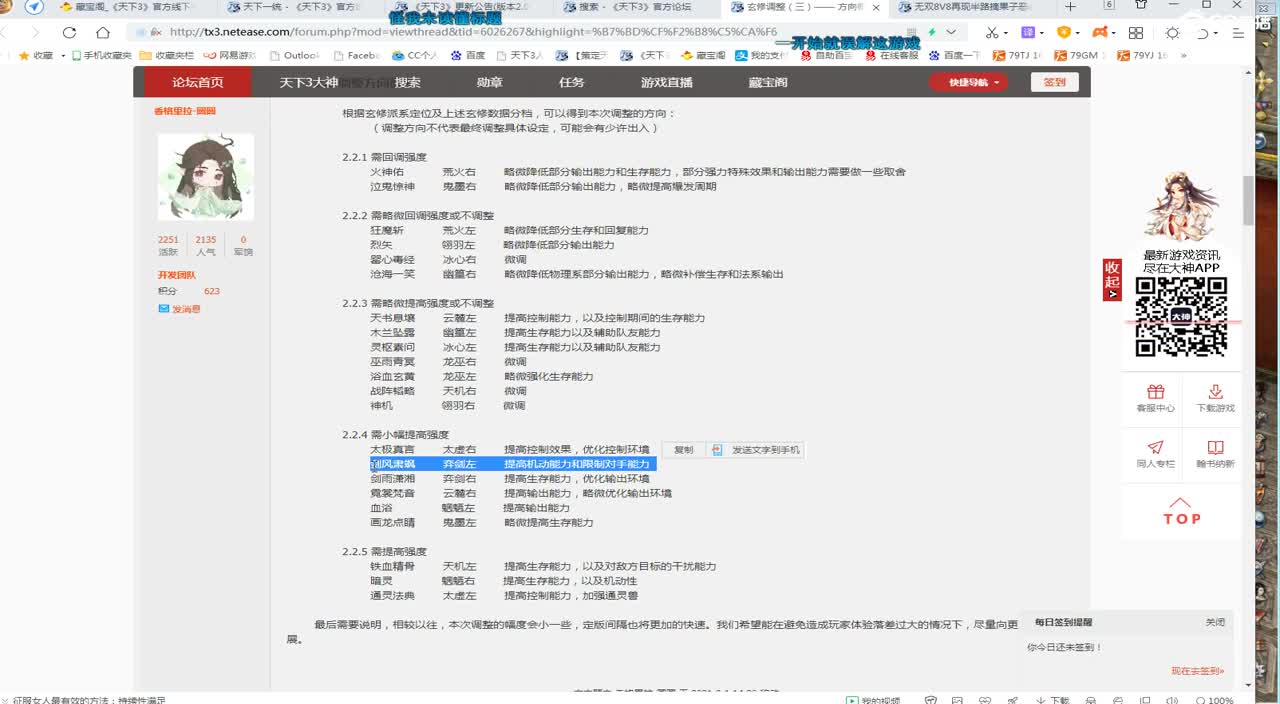
Task: Open the address bar history dropdown arrow
Action: tap(951, 32)
